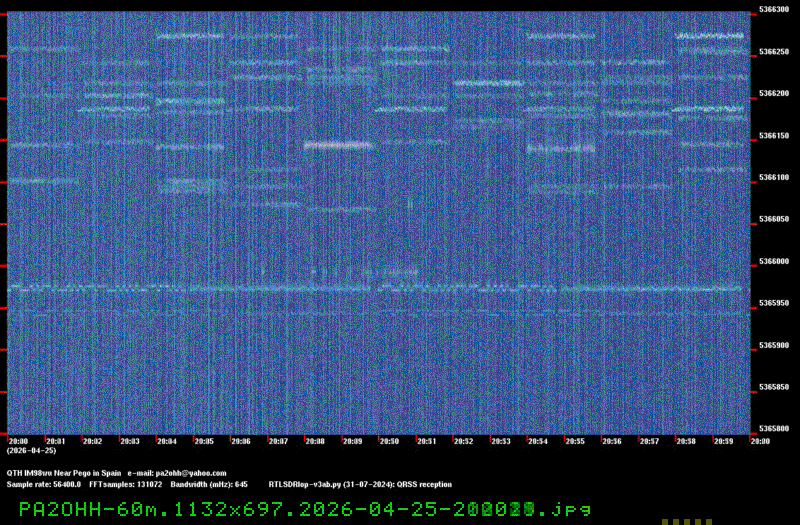This screenshot has width=800, height=525.
Task: Click the 20:08 time axis label
Action: pos(316,441)
